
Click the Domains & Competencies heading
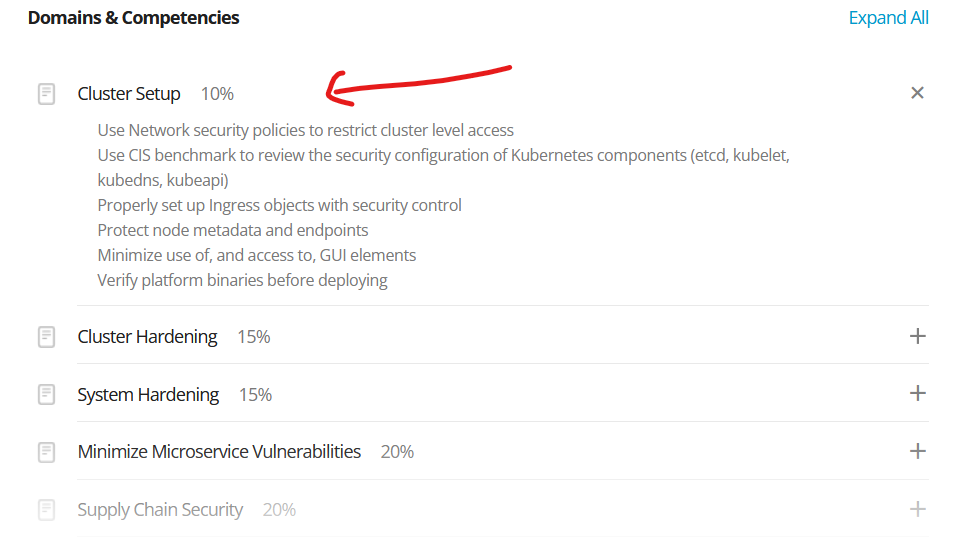click(133, 18)
